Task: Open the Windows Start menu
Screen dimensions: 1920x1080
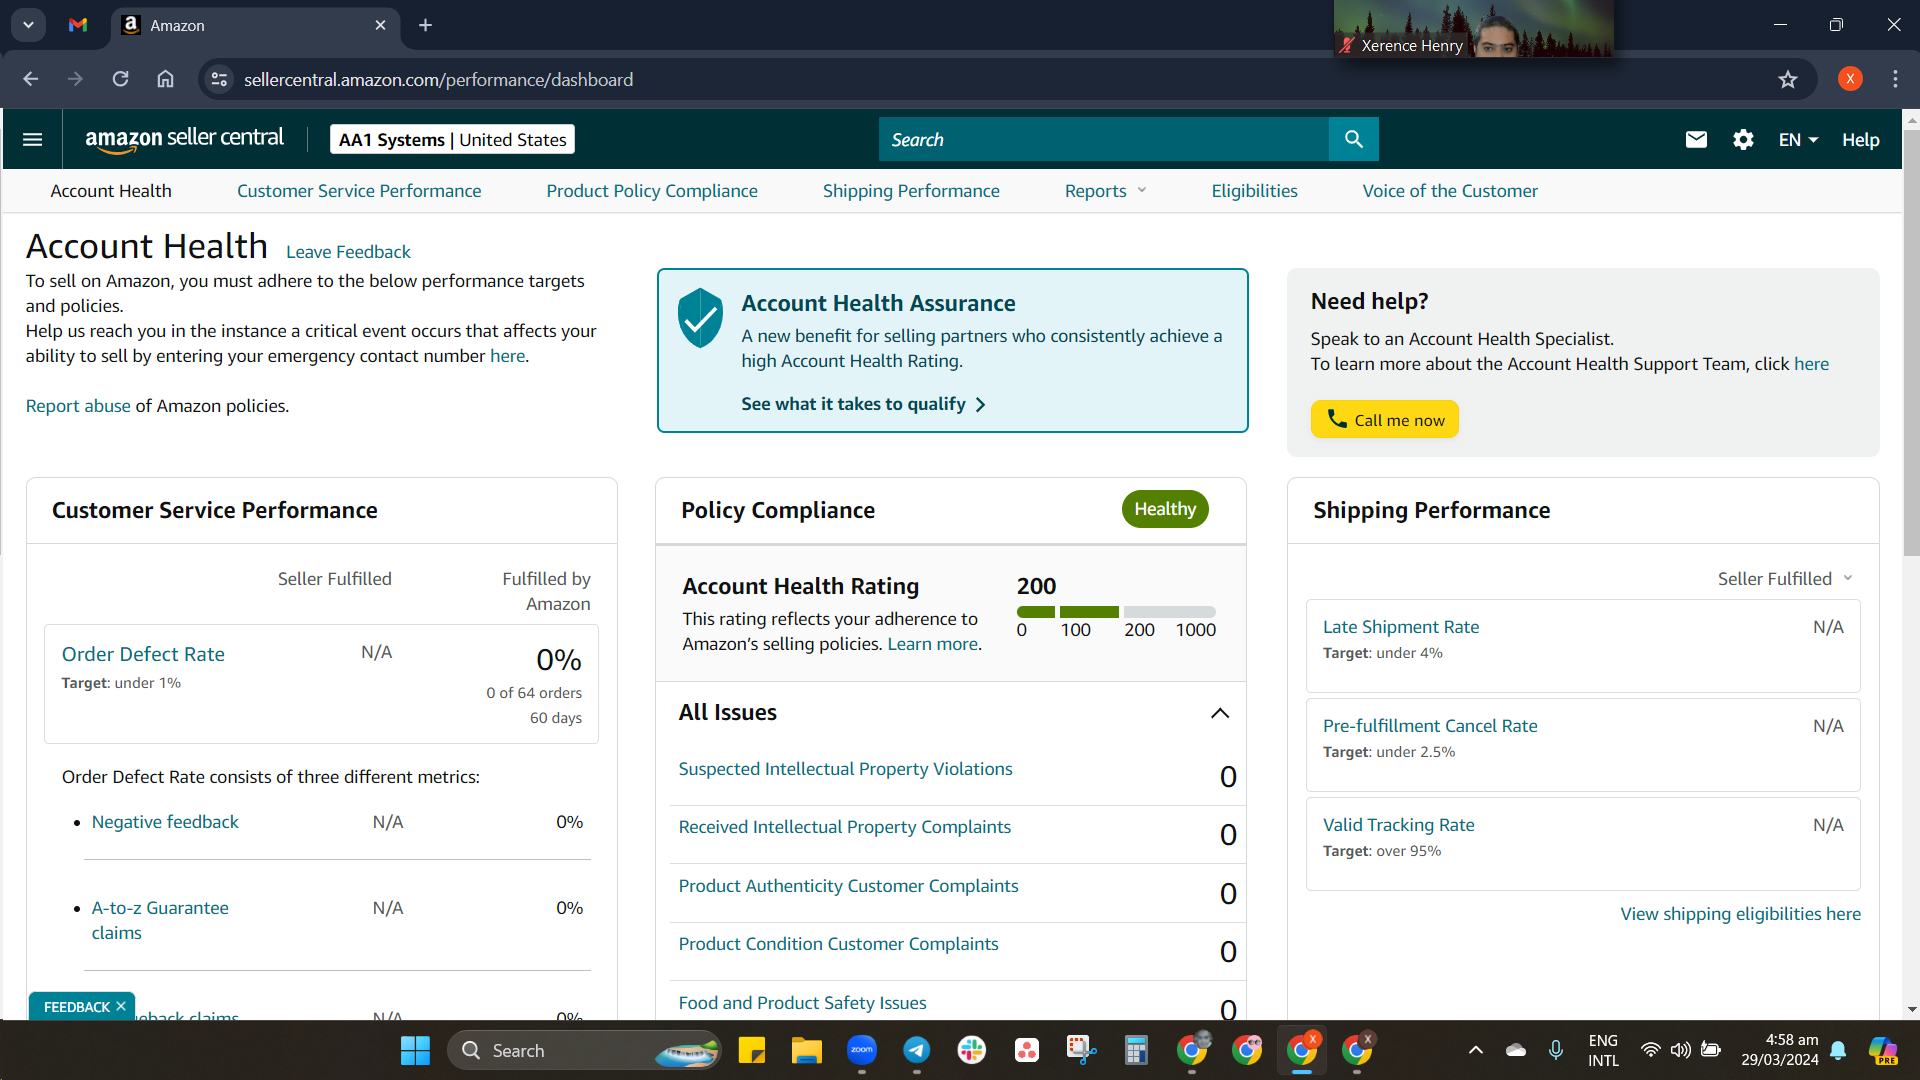Action: point(415,1050)
